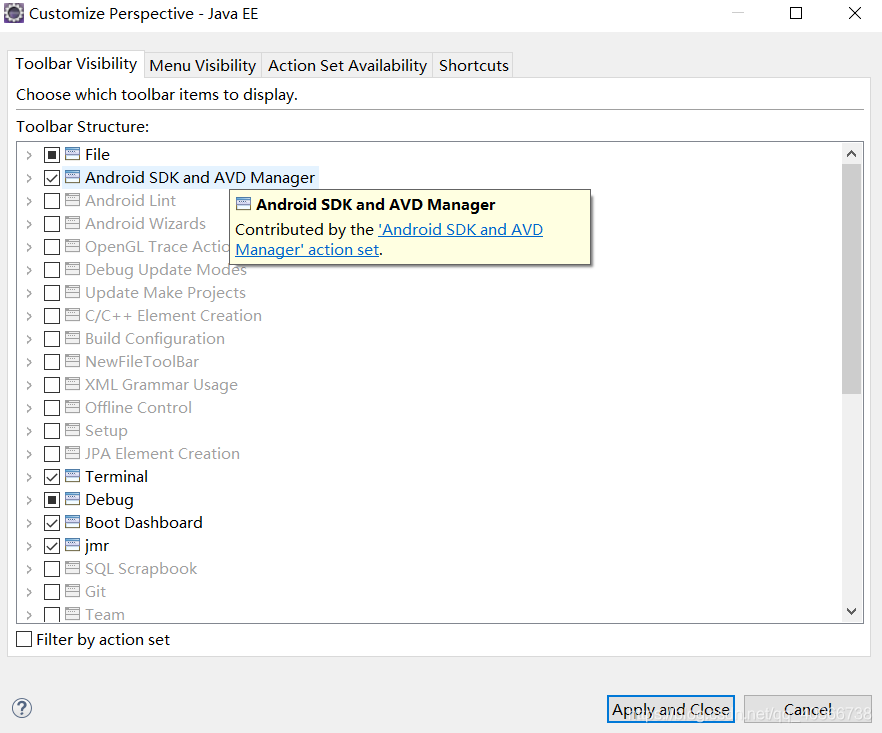This screenshot has height=733, width=882.
Task: Select the JPA Element Creation row
Action: pyautogui.click(x=162, y=453)
